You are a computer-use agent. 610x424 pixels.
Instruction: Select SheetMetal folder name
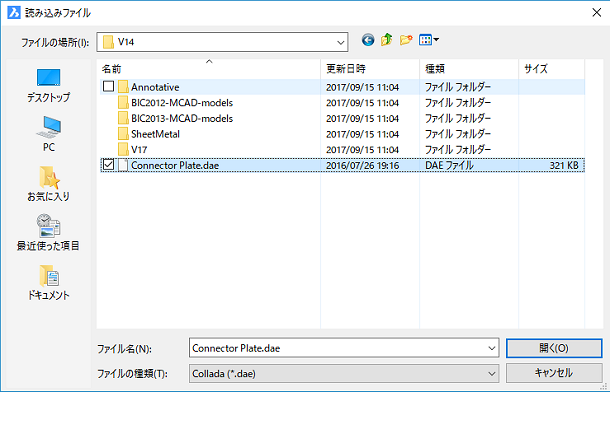(x=155, y=134)
